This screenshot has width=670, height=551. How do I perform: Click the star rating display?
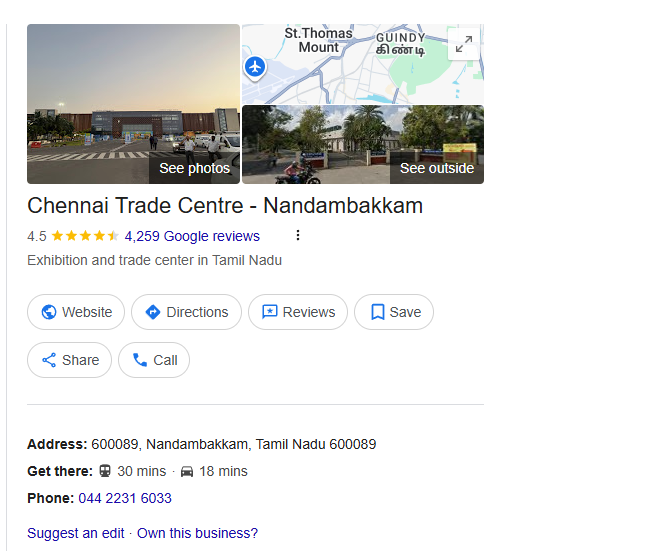click(85, 236)
